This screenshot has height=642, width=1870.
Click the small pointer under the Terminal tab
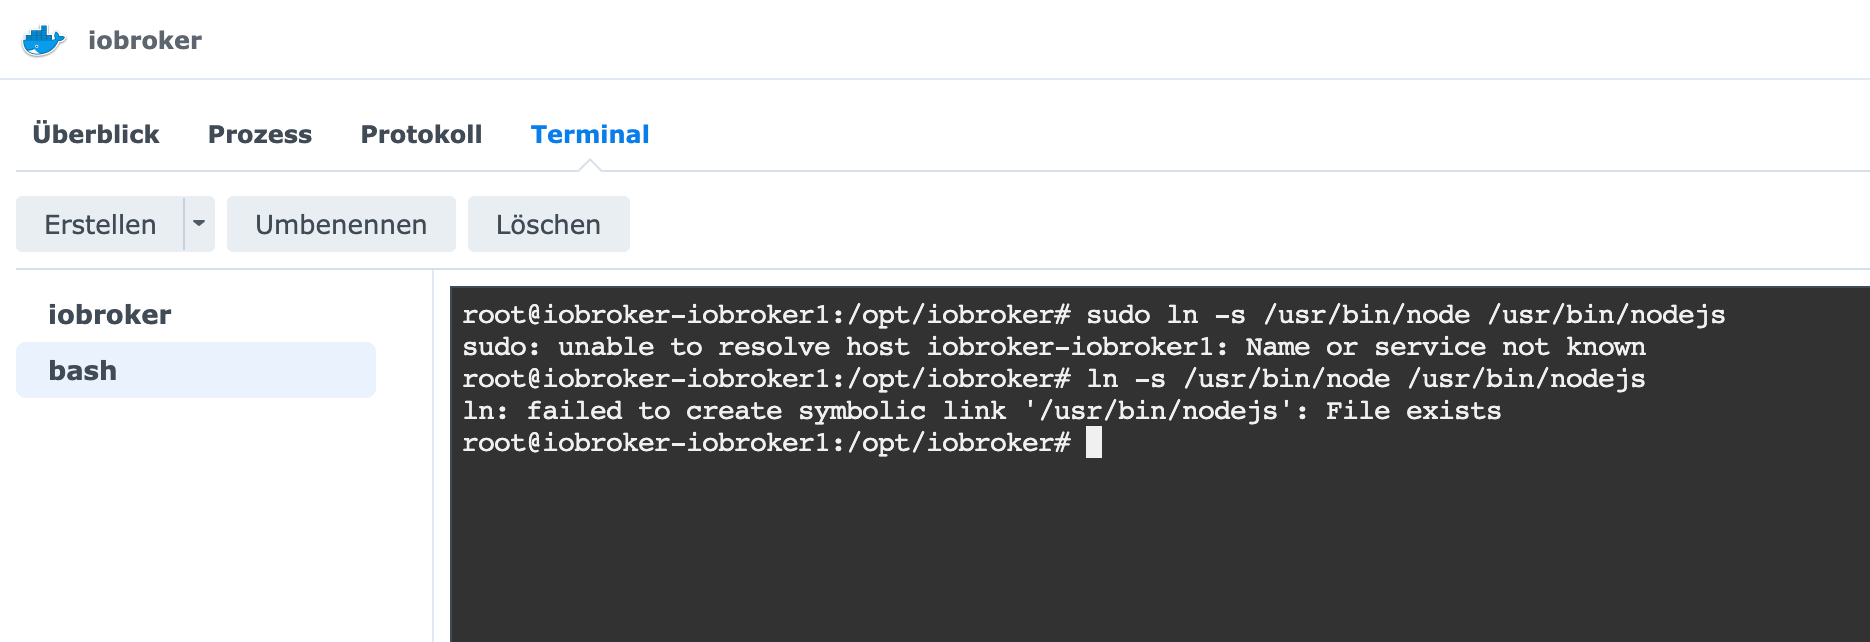click(x=590, y=165)
